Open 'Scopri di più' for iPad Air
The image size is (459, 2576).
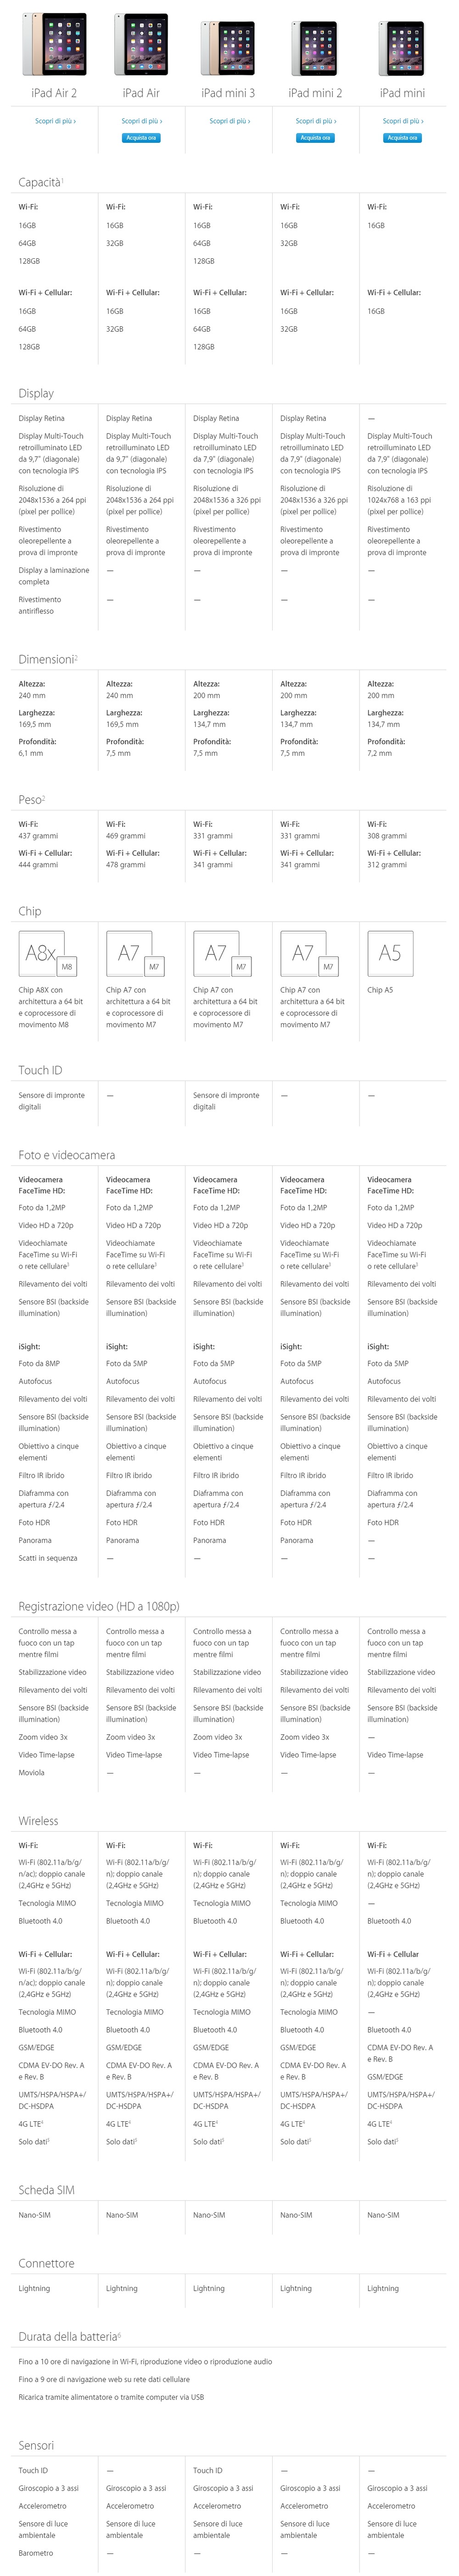(x=141, y=121)
